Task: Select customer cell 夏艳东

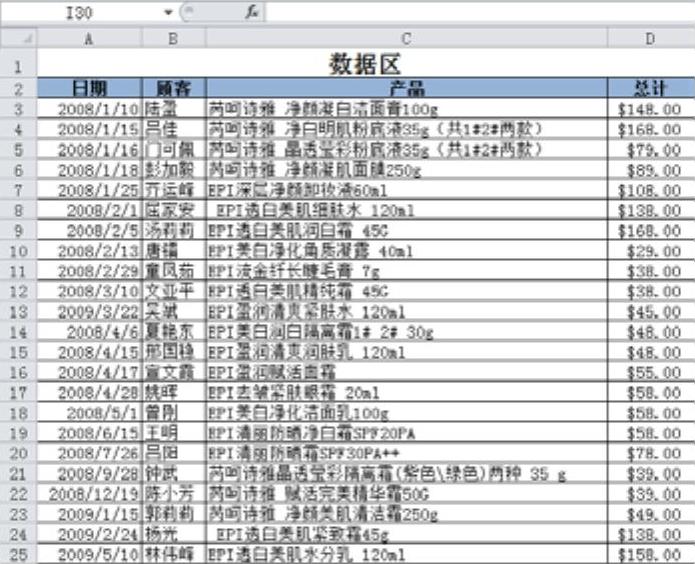Action: tap(174, 332)
